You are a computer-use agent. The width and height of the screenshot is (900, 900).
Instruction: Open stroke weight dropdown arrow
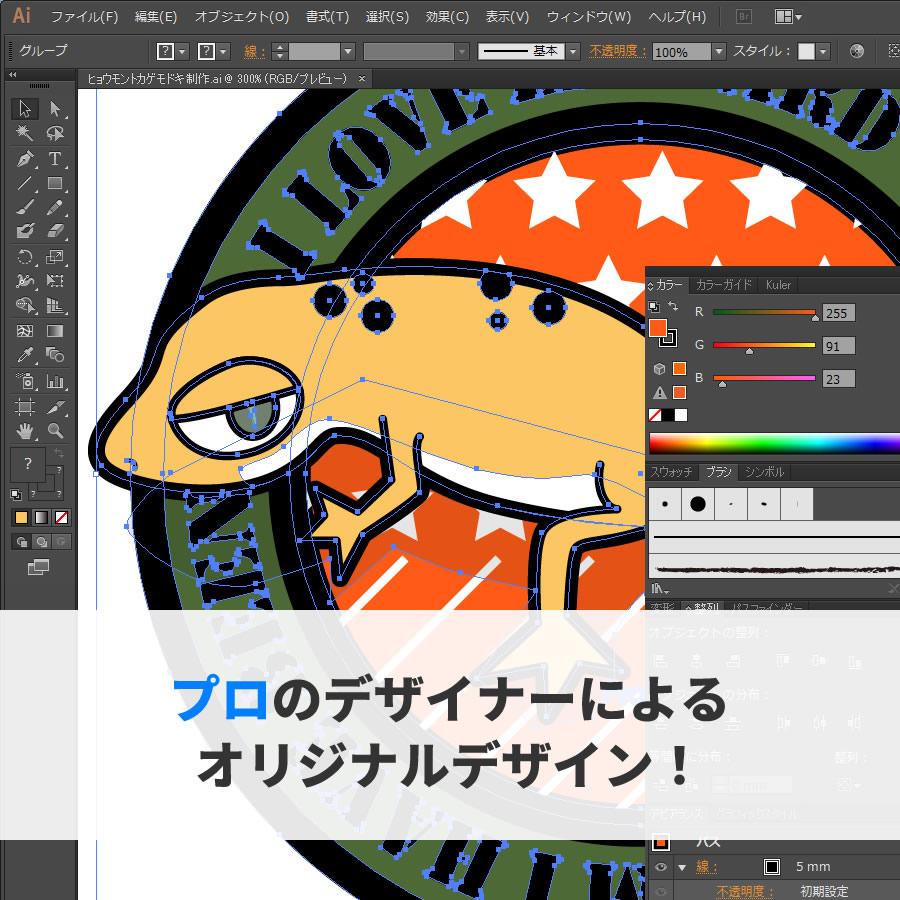[x=348, y=52]
